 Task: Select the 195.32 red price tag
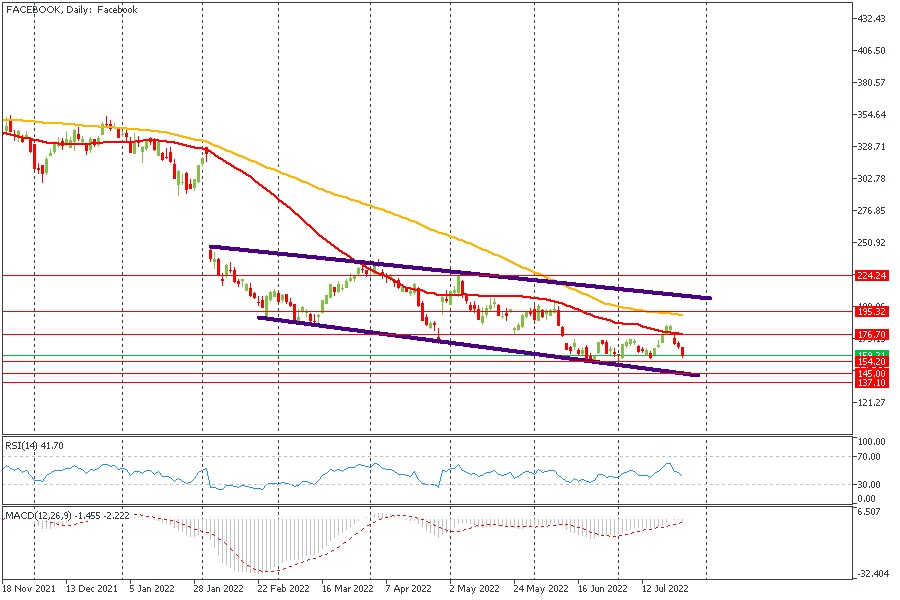point(872,312)
